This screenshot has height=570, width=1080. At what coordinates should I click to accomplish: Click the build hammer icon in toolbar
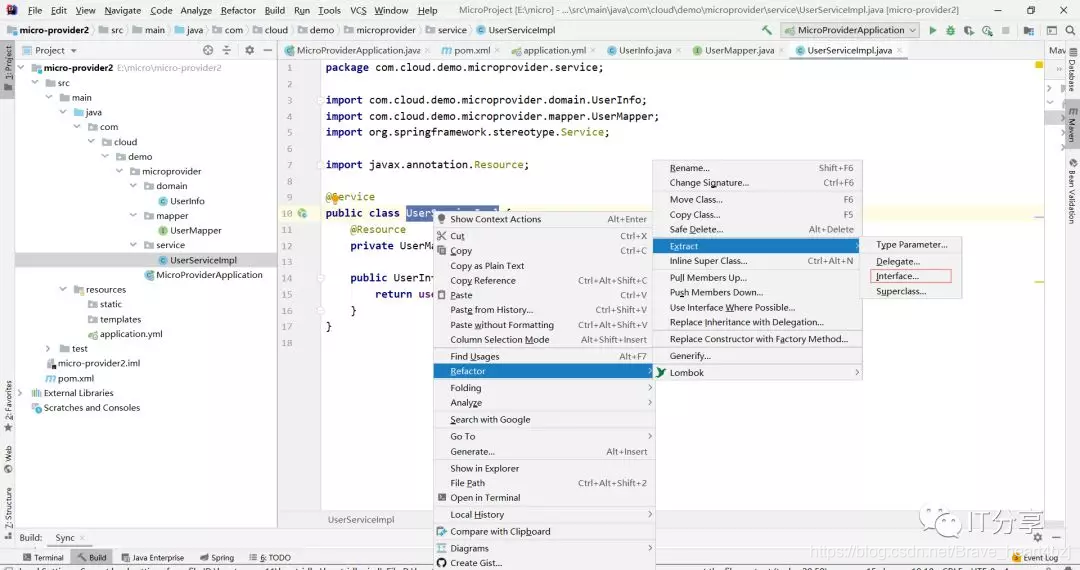coord(767,30)
